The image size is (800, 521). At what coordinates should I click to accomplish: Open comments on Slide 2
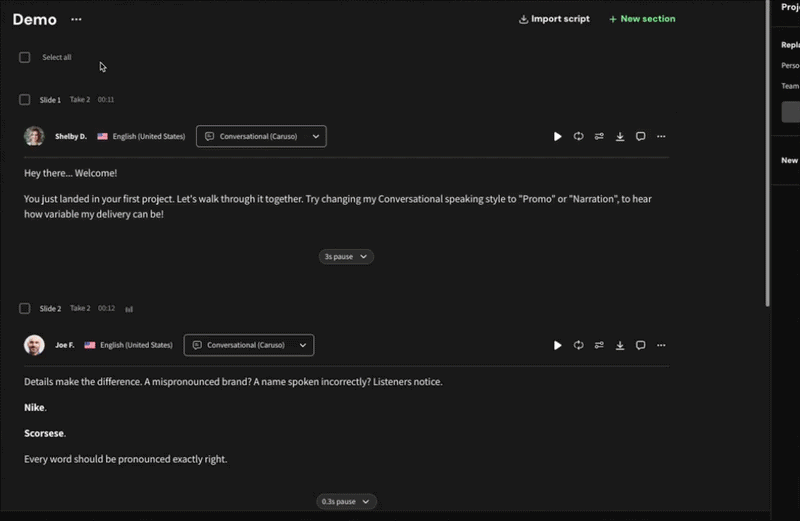(641, 345)
